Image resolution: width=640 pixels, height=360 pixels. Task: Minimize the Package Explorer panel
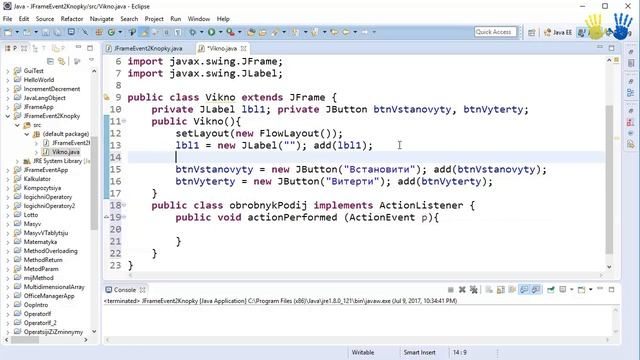78,48
